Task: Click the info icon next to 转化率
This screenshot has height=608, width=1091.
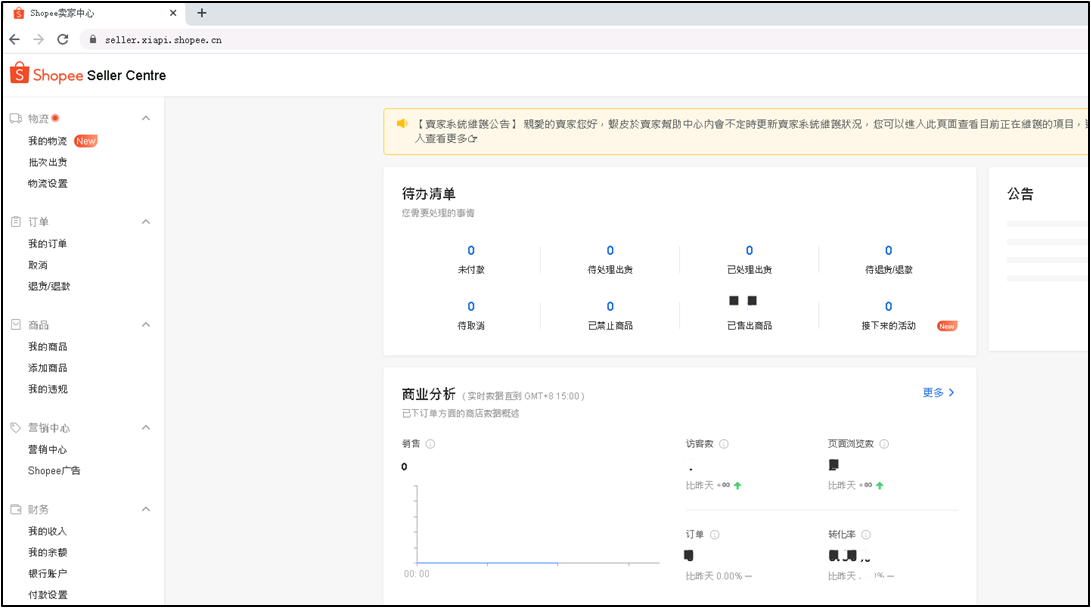Action: point(866,535)
